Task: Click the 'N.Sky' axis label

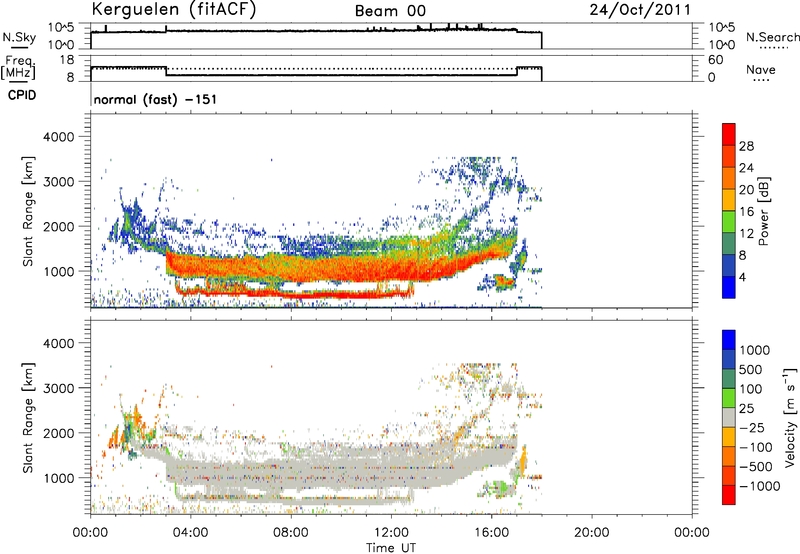Action: pos(19,37)
